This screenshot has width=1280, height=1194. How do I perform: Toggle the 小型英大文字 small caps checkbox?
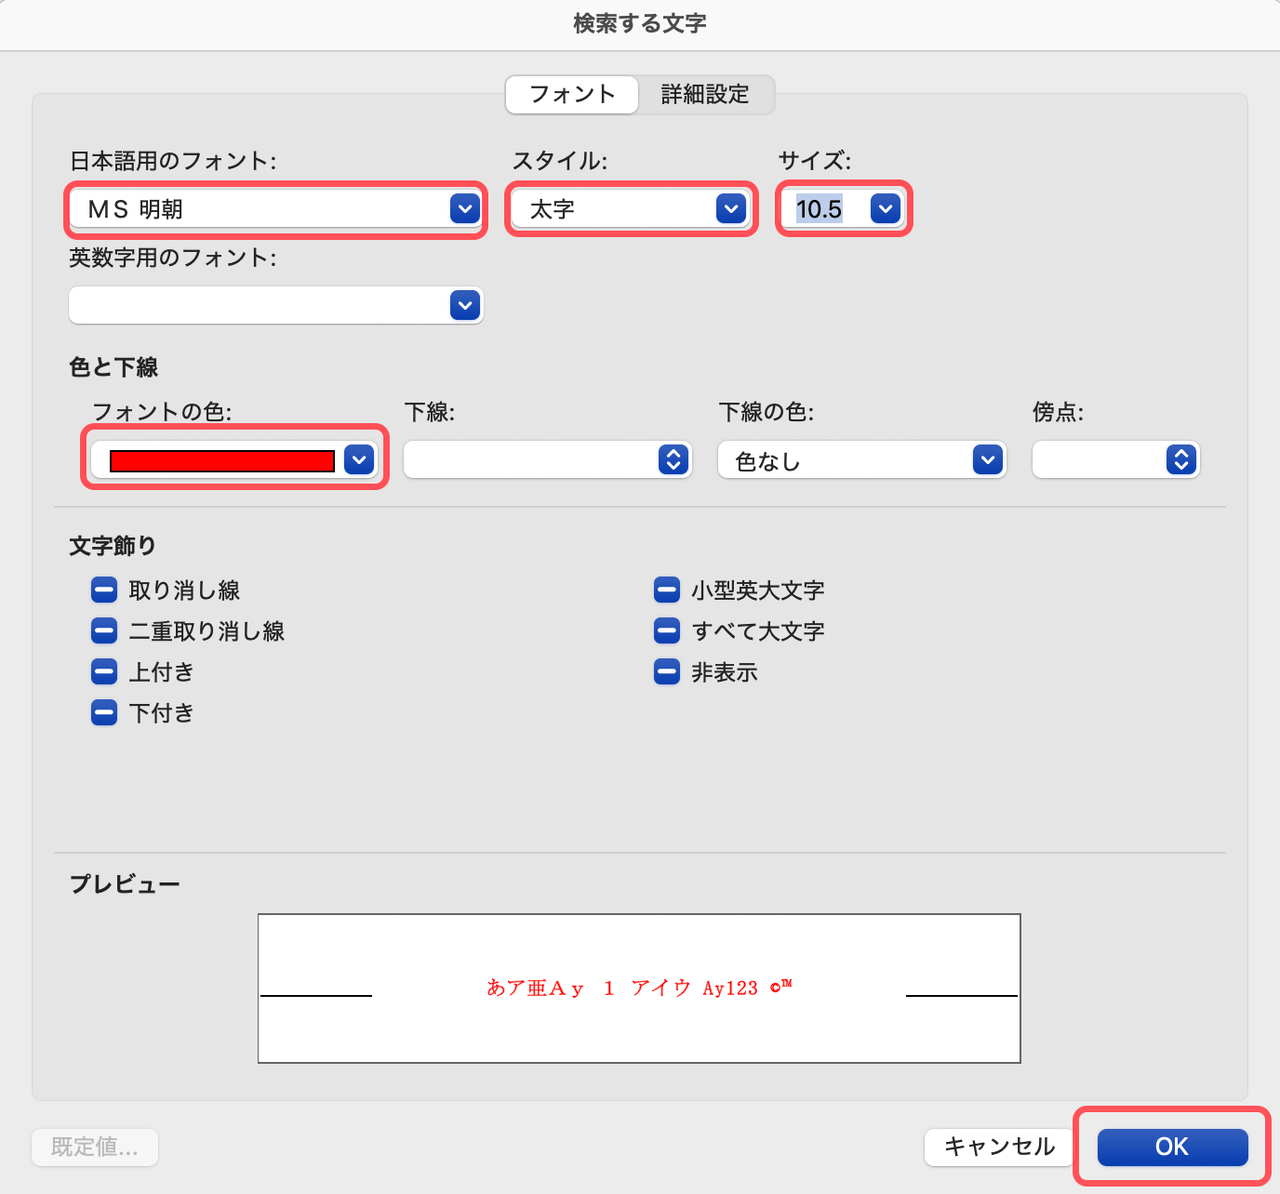point(667,590)
